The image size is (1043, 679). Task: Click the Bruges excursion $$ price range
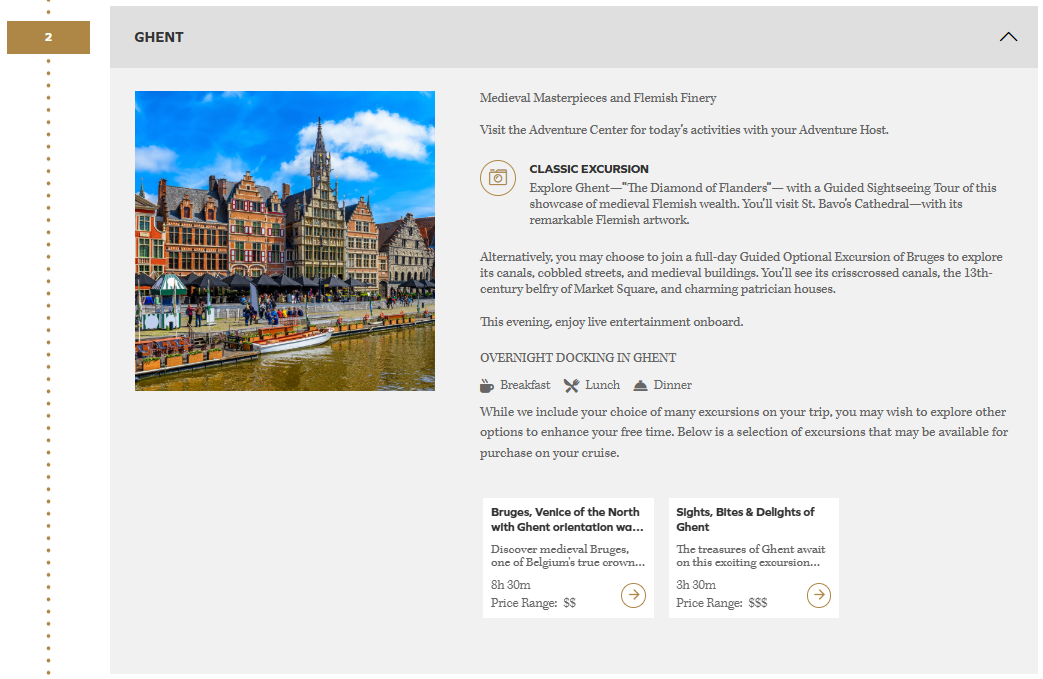coord(533,603)
